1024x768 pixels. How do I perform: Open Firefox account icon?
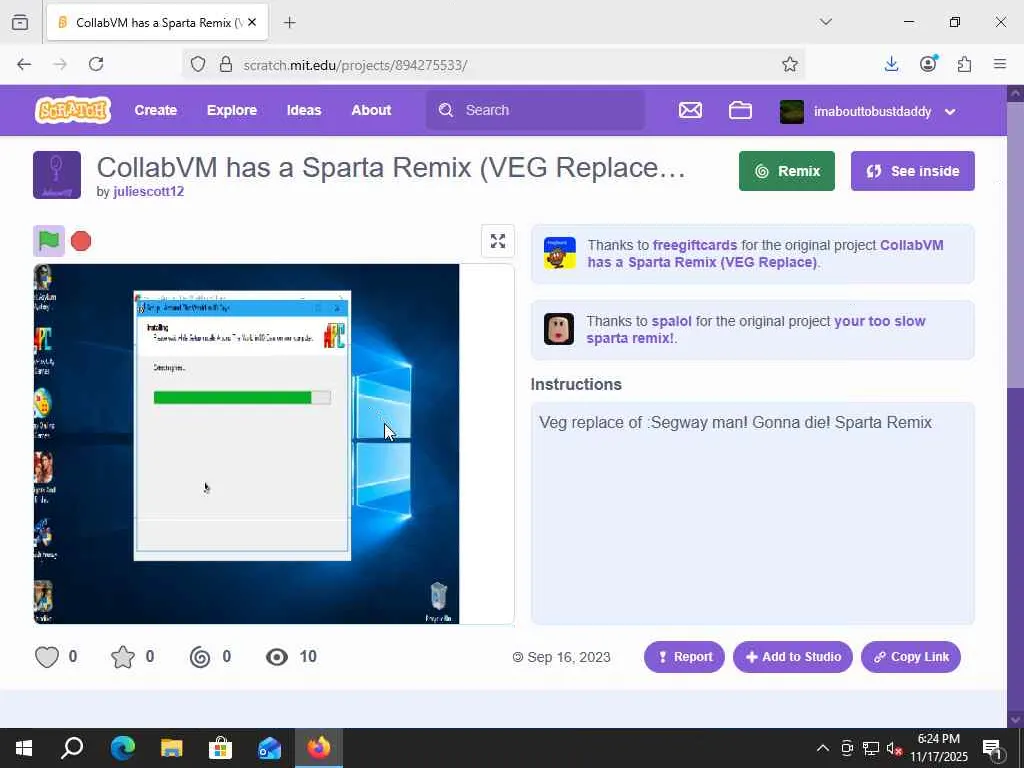(x=928, y=63)
